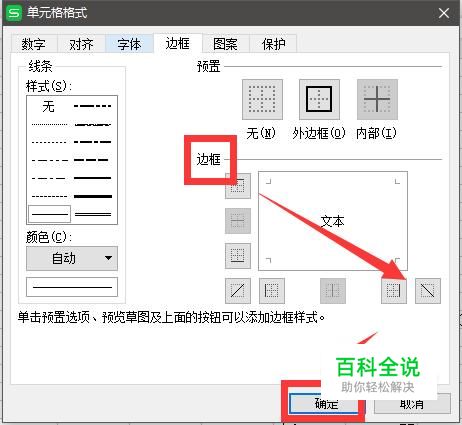
Task: Open the 颜色 自动 color dropdown
Action: pyautogui.click(x=72, y=258)
